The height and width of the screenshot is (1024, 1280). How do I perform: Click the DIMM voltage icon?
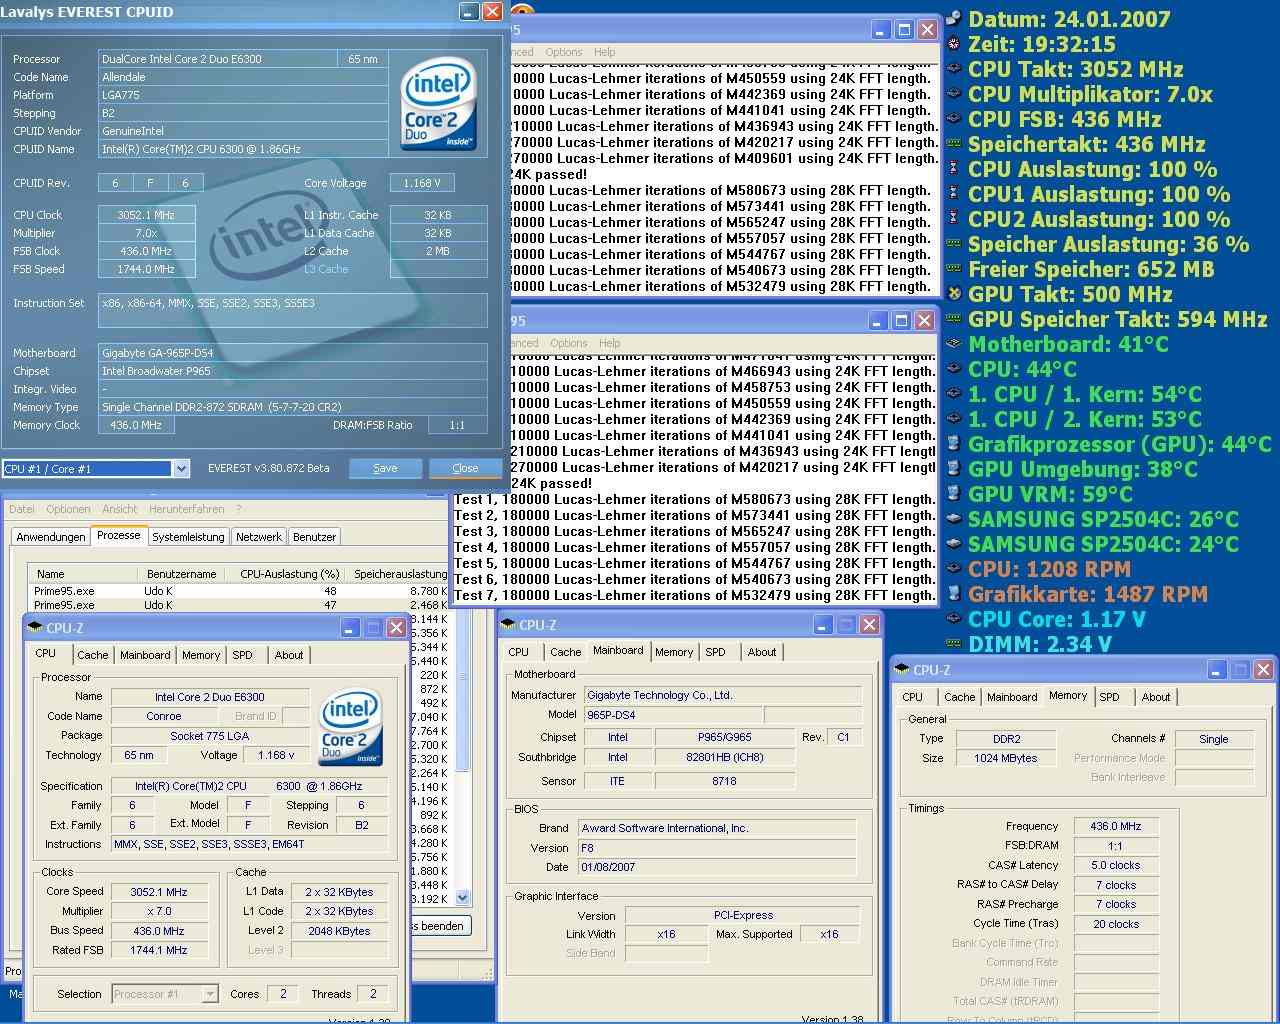tap(954, 643)
